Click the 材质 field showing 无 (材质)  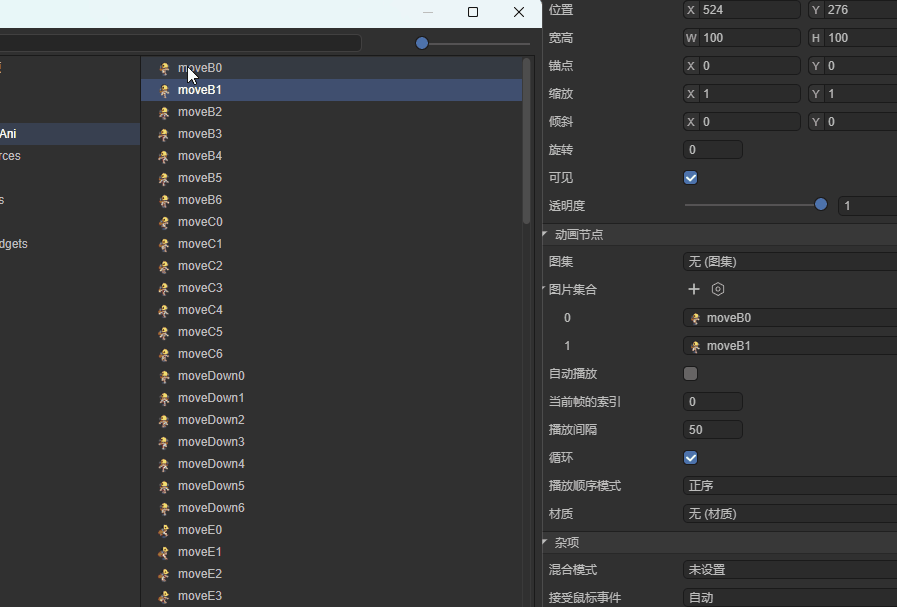[x=788, y=513]
